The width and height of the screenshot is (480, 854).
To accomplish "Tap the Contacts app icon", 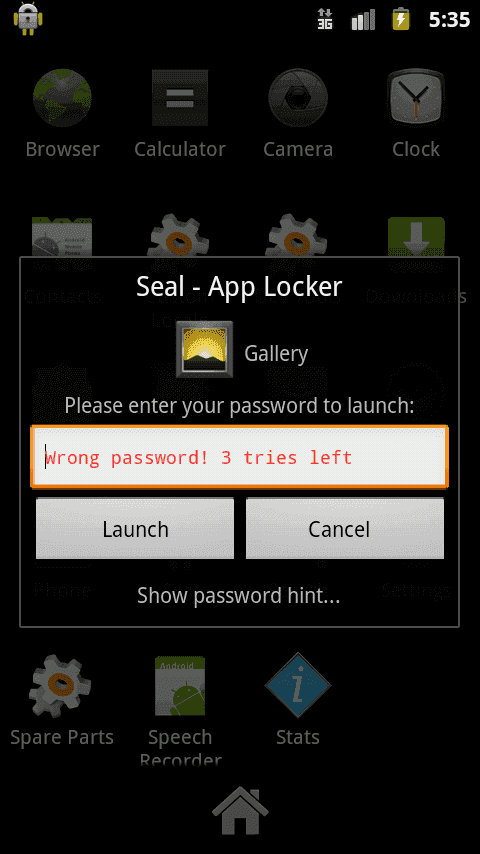I will coord(62,237).
